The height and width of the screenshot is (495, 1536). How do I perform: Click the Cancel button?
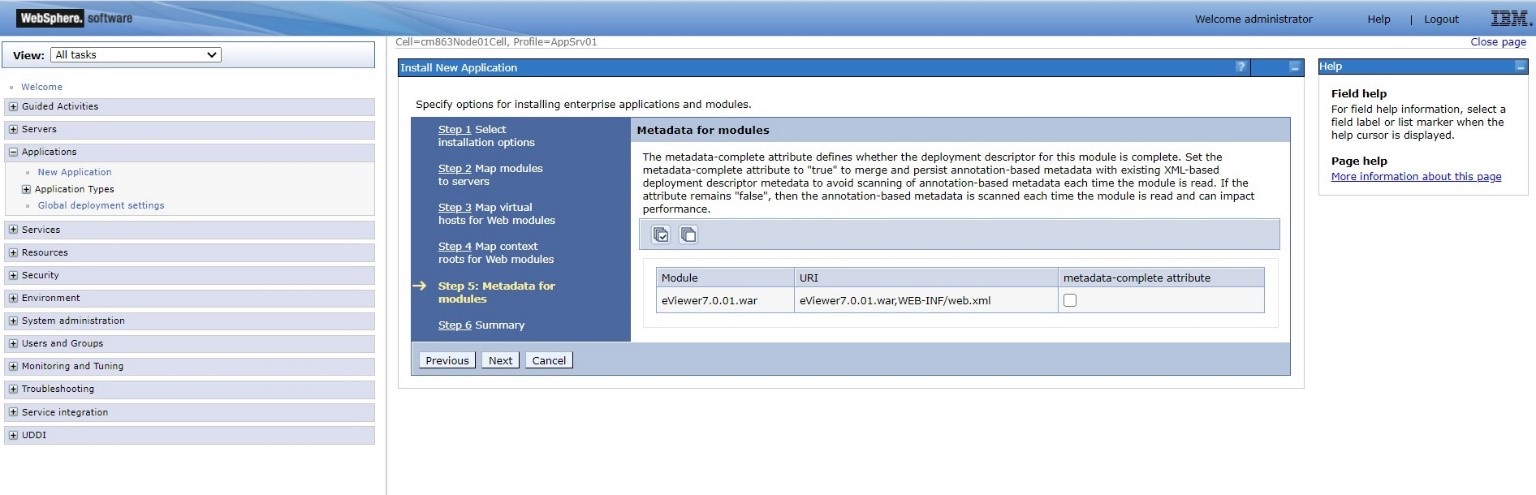tap(549, 360)
